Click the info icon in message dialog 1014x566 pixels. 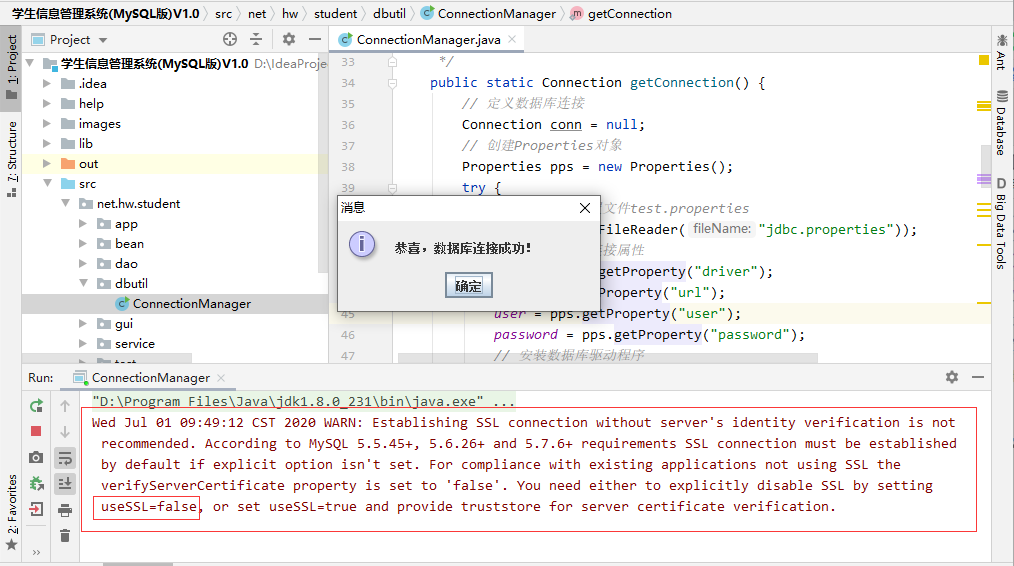361,245
